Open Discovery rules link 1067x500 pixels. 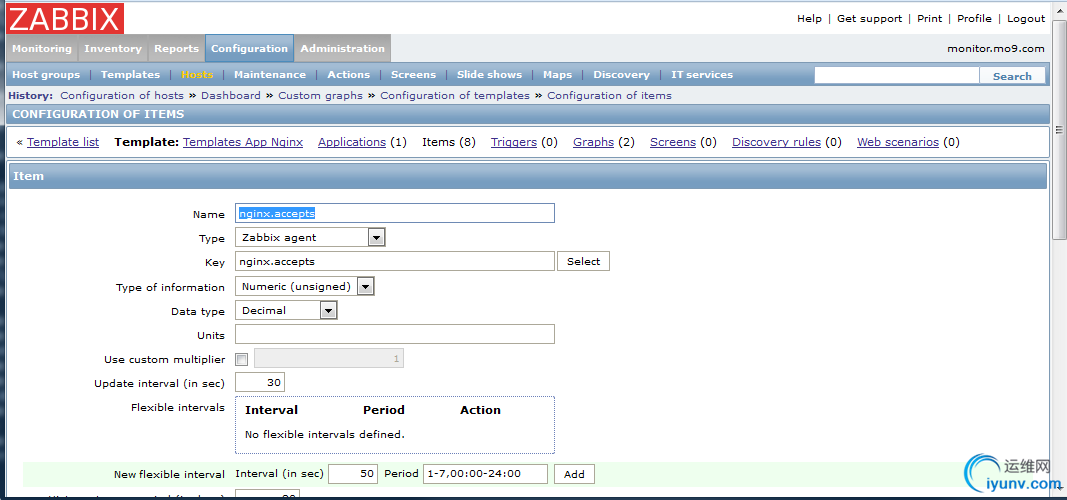click(x=776, y=142)
